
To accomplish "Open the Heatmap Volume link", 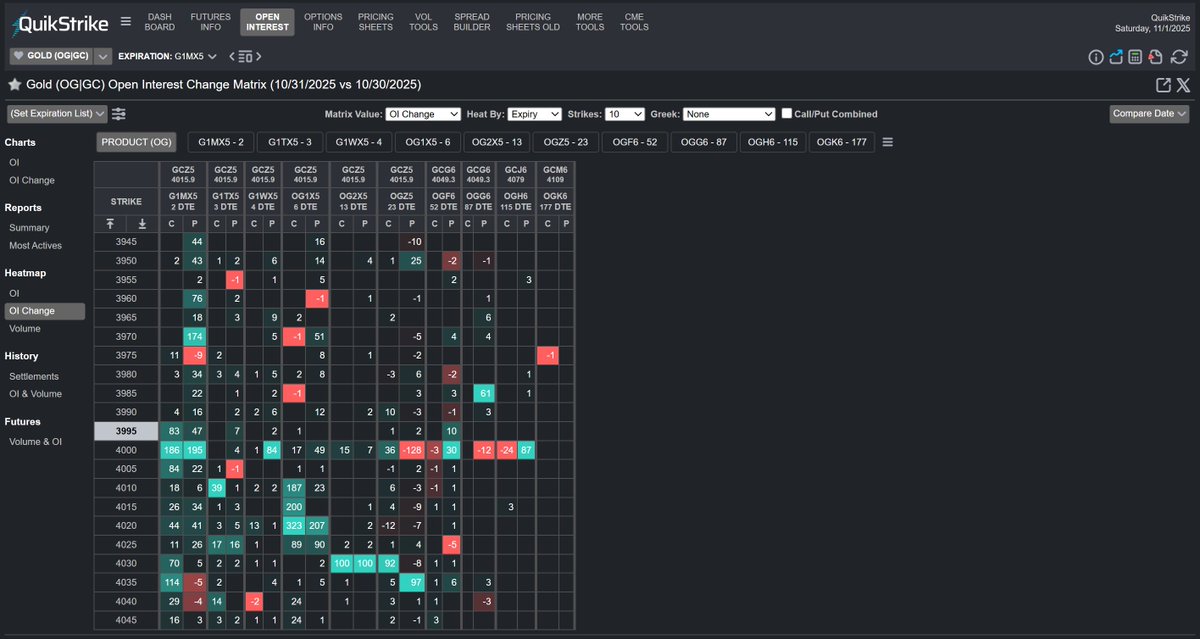I will tap(24, 328).
